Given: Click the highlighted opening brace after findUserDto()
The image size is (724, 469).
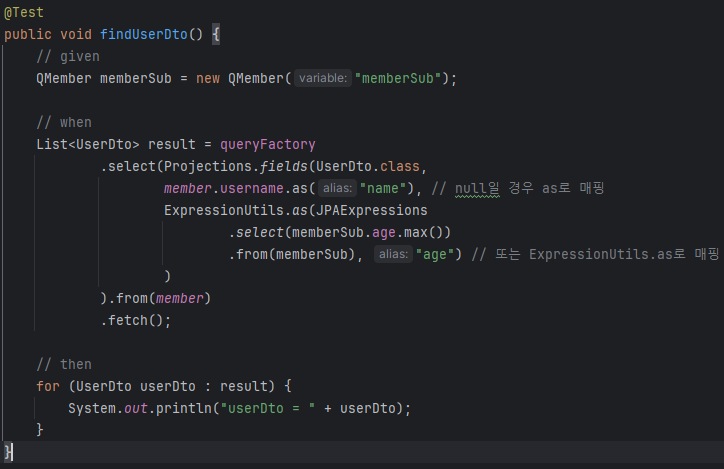Looking at the screenshot, I should click(x=216, y=35).
